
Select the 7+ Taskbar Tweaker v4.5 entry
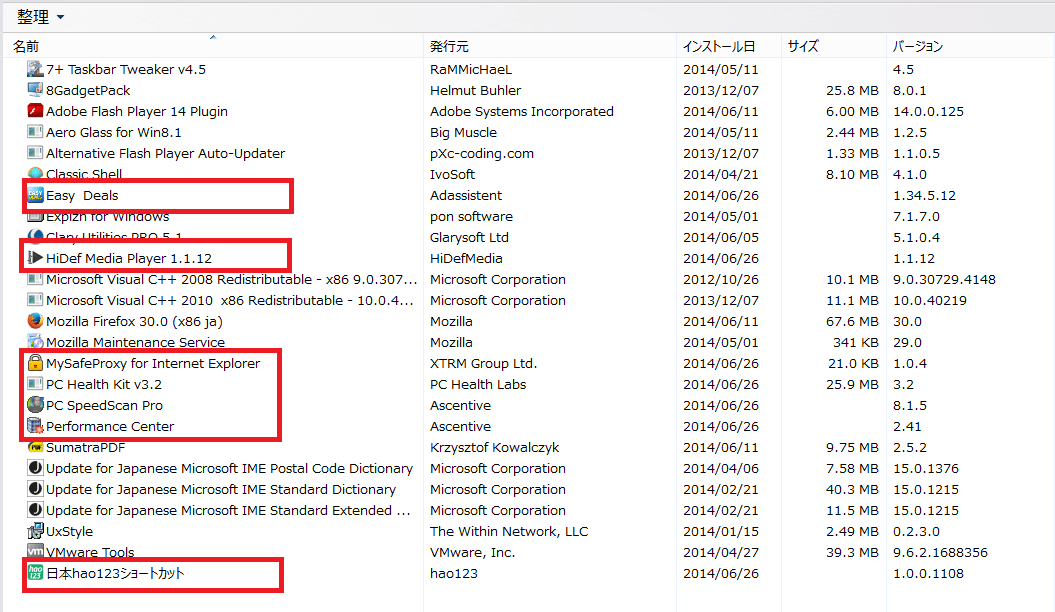[126, 69]
